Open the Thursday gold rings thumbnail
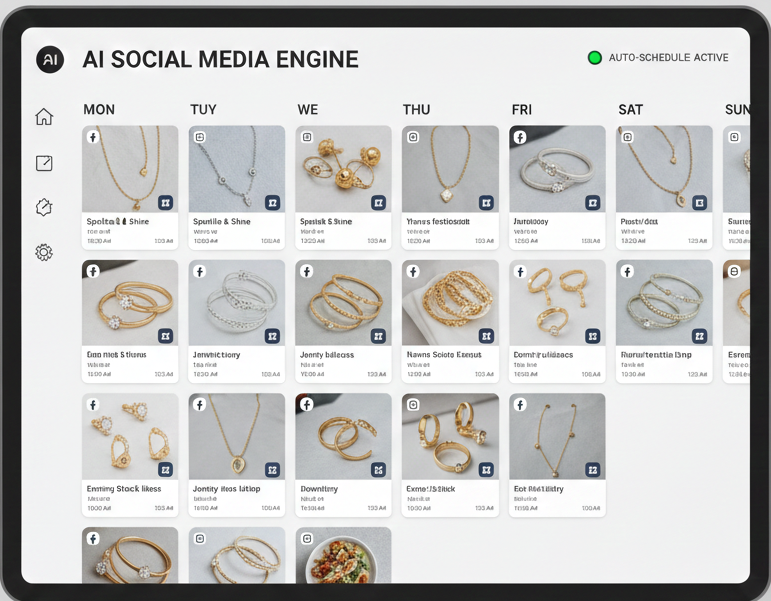This screenshot has height=601, width=771. click(450, 436)
